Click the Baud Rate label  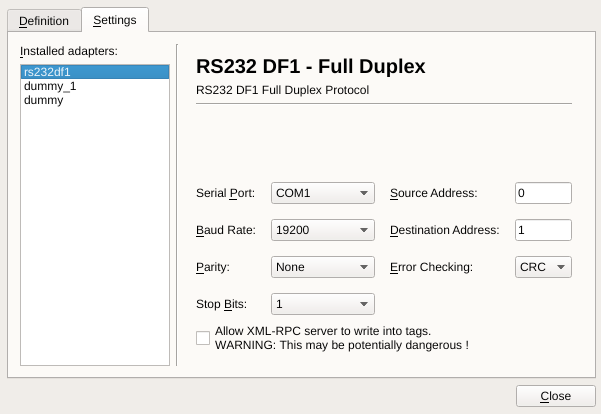(x=225, y=230)
